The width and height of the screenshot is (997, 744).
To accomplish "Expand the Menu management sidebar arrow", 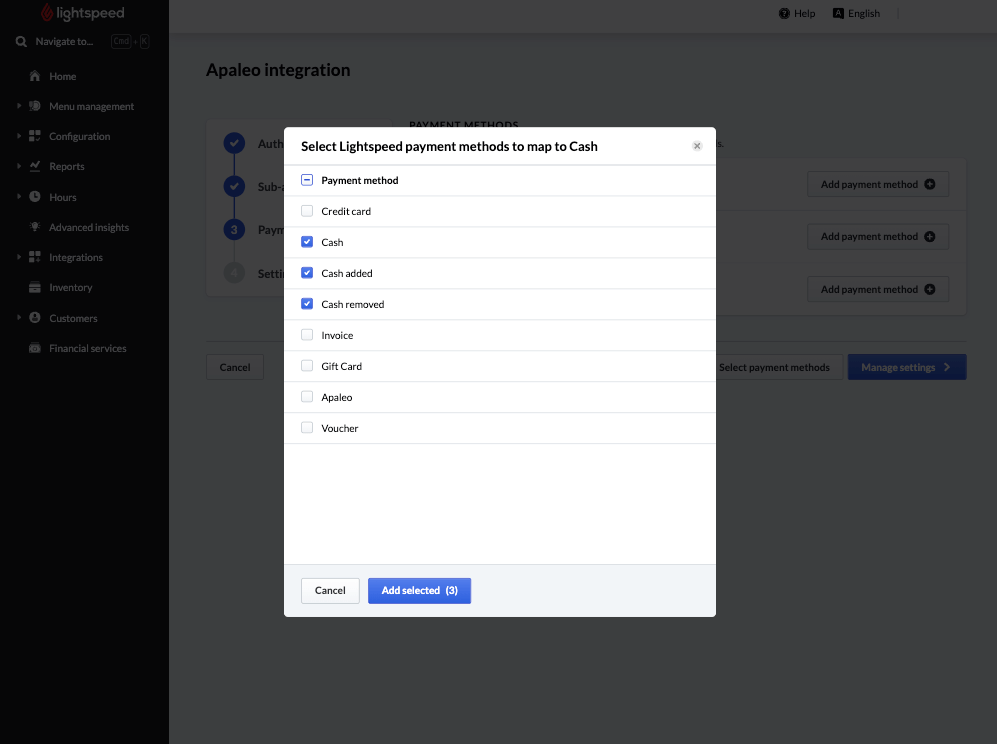I will click(19, 106).
